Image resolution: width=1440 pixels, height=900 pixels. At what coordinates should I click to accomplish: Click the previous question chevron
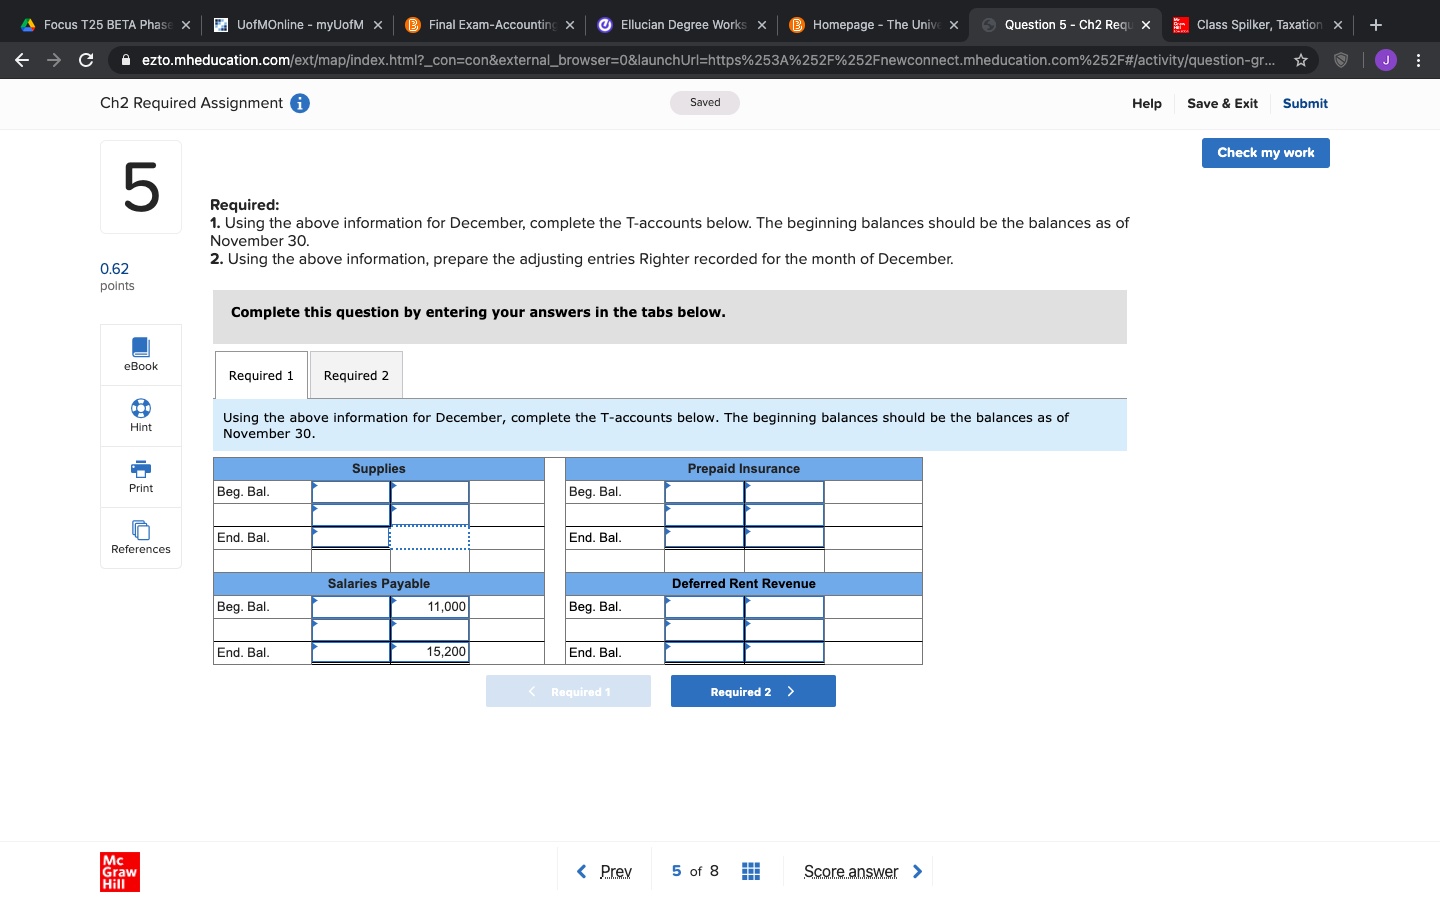pyautogui.click(x=581, y=871)
